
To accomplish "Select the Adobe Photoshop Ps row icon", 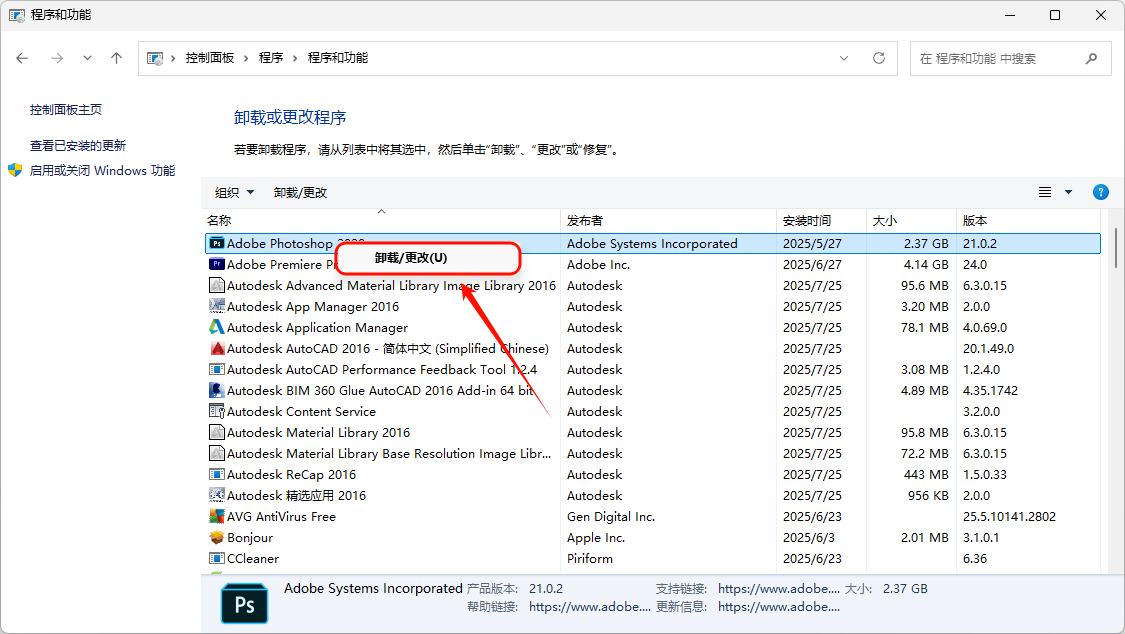I will [217, 243].
